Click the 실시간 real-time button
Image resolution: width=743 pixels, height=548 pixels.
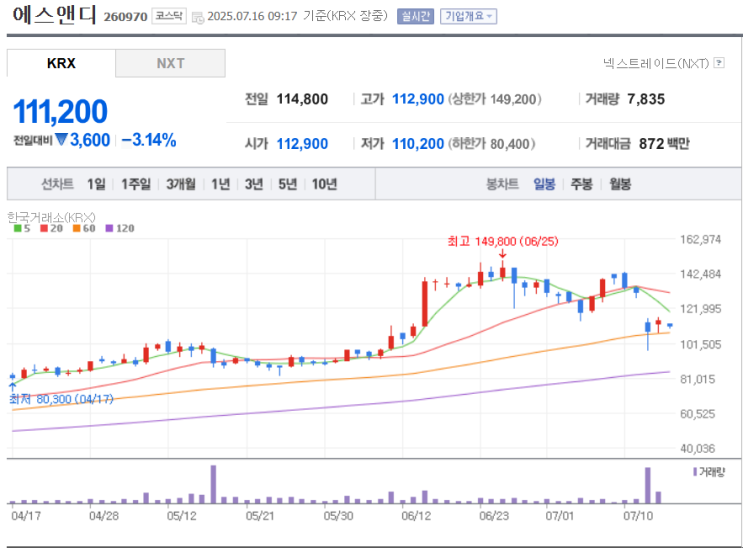pos(416,17)
